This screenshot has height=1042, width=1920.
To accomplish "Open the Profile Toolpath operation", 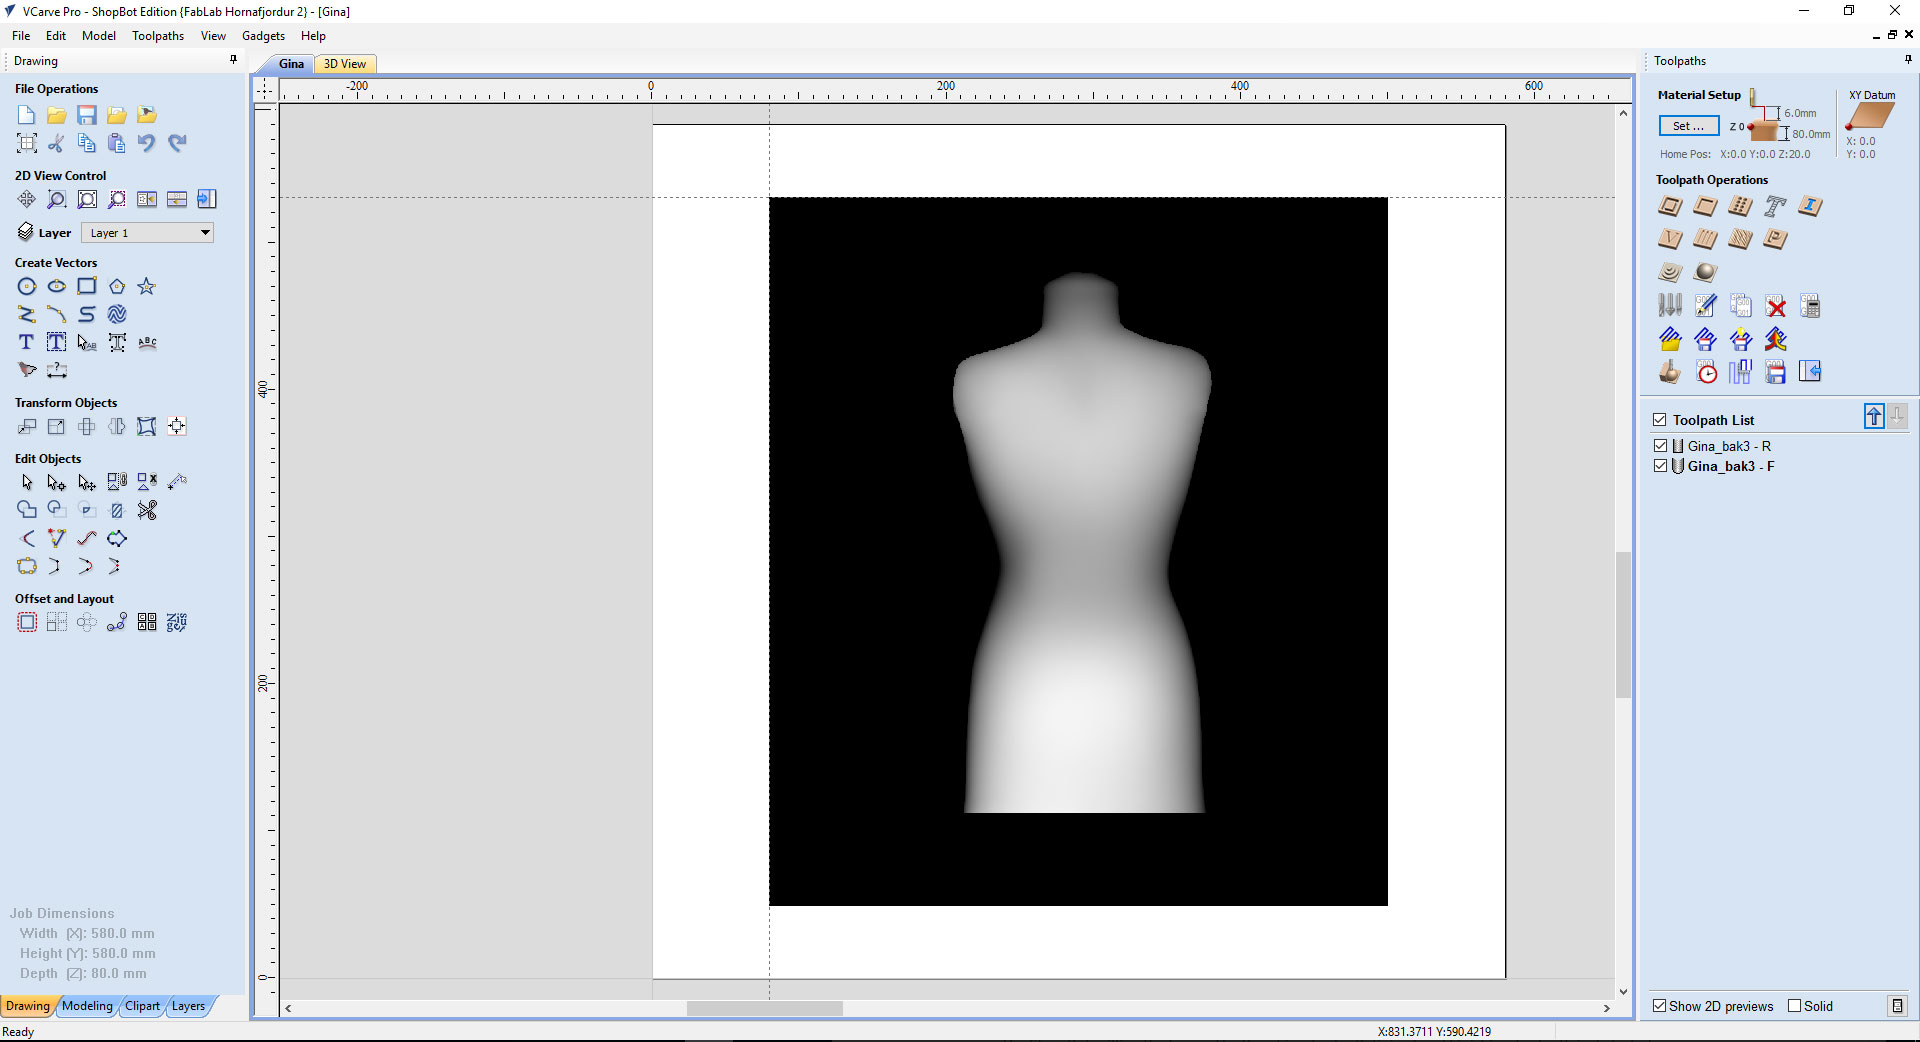I will [x=1670, y=207].
